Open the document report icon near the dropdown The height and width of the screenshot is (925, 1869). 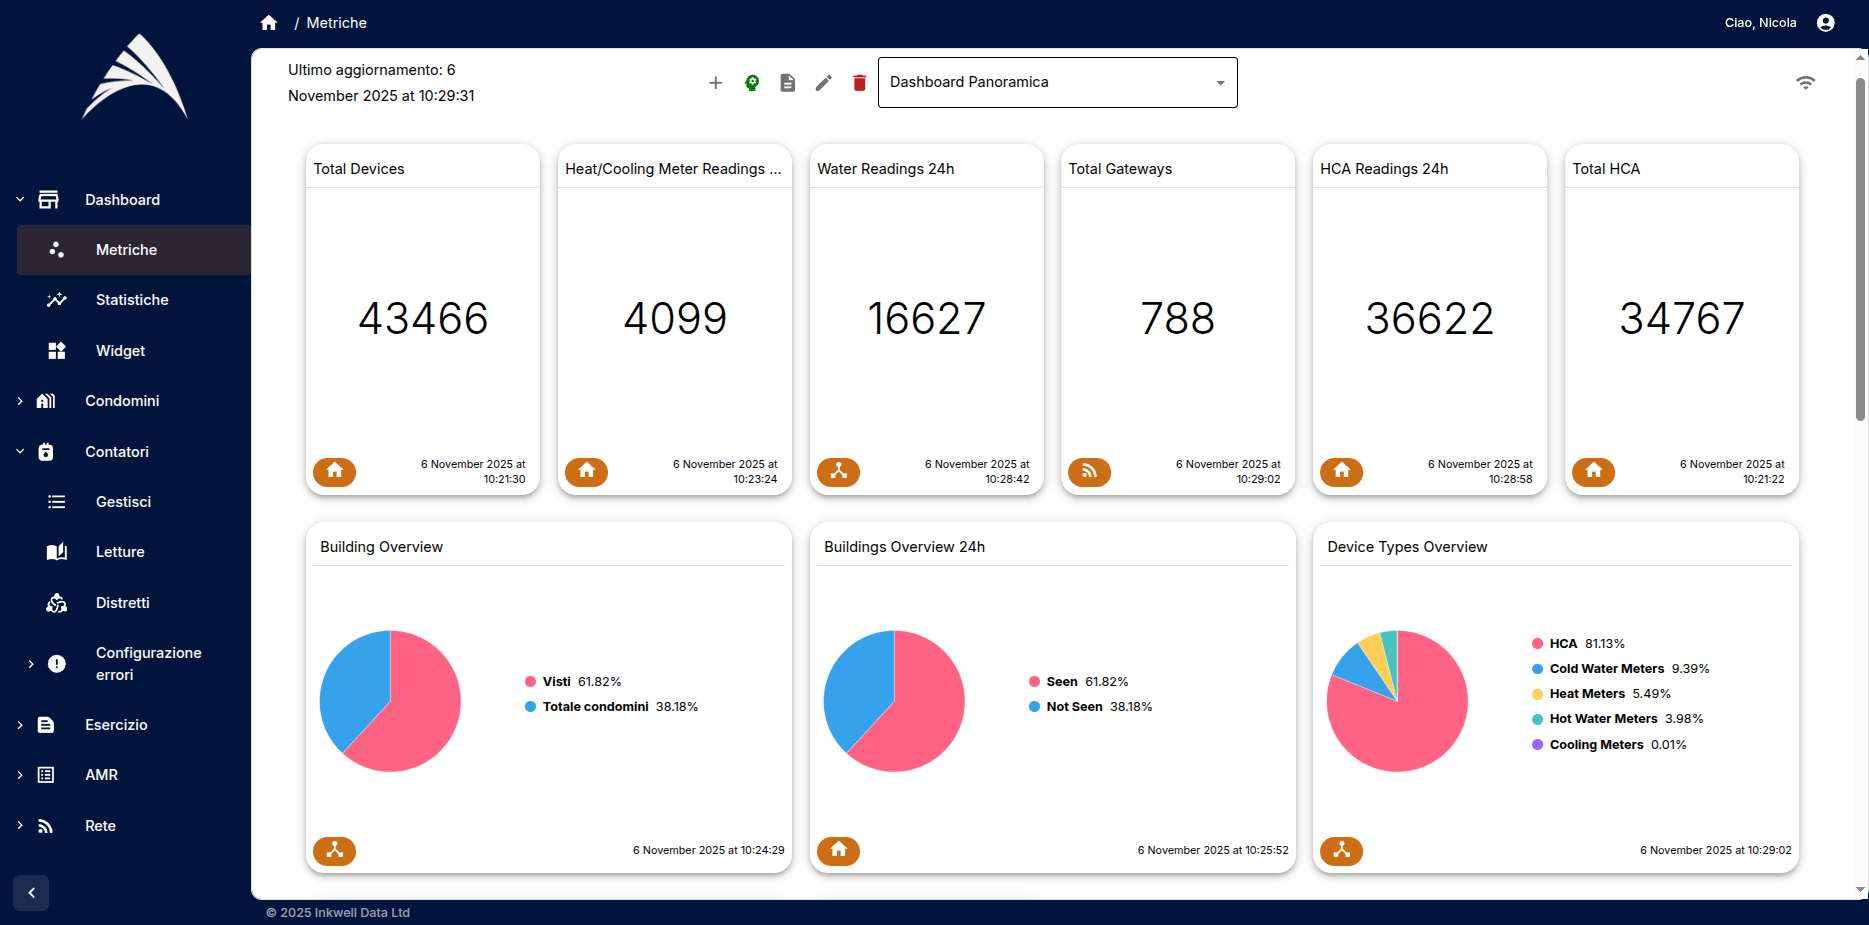(x=787, y=83)
